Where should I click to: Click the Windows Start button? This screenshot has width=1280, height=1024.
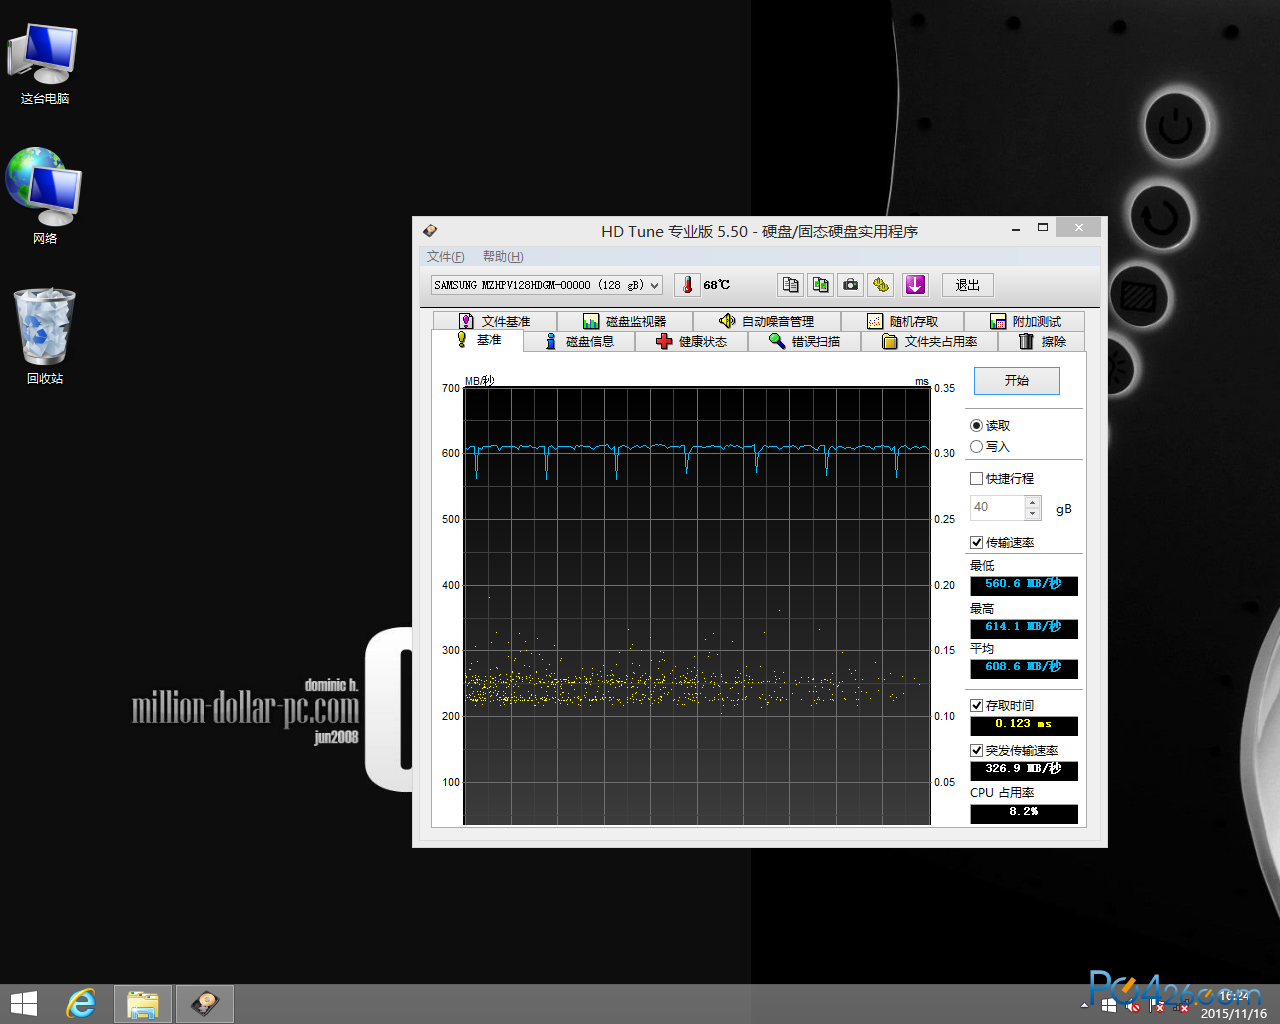(x=24, y=1004)
